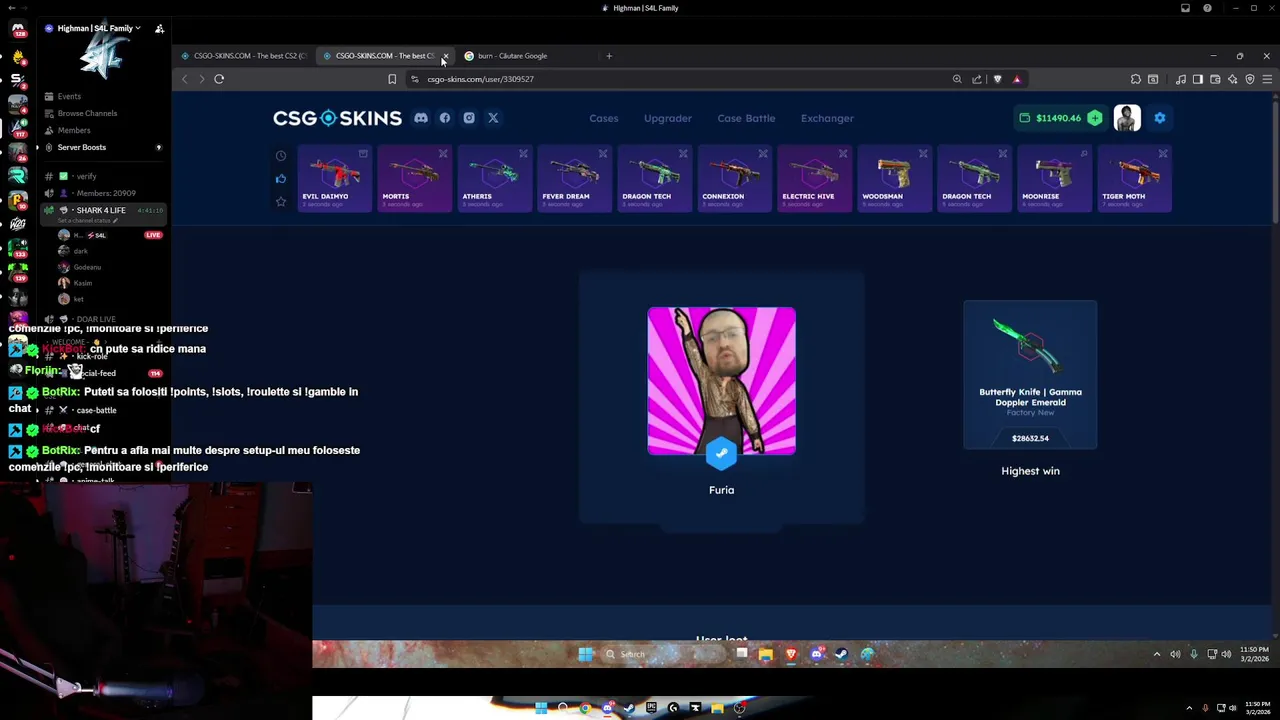Open the Woodsman drop card

click(x=894, y=179)
